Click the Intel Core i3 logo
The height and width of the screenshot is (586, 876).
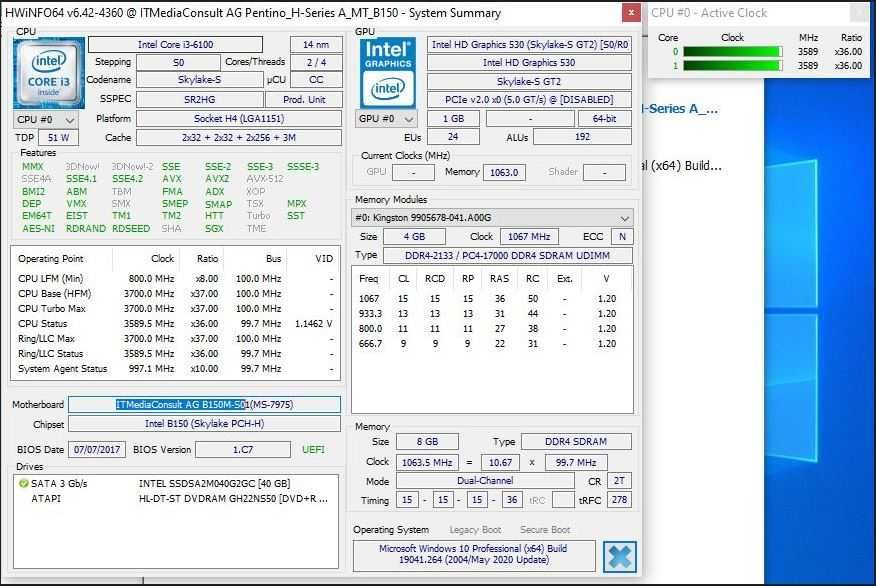coord(49,73)
